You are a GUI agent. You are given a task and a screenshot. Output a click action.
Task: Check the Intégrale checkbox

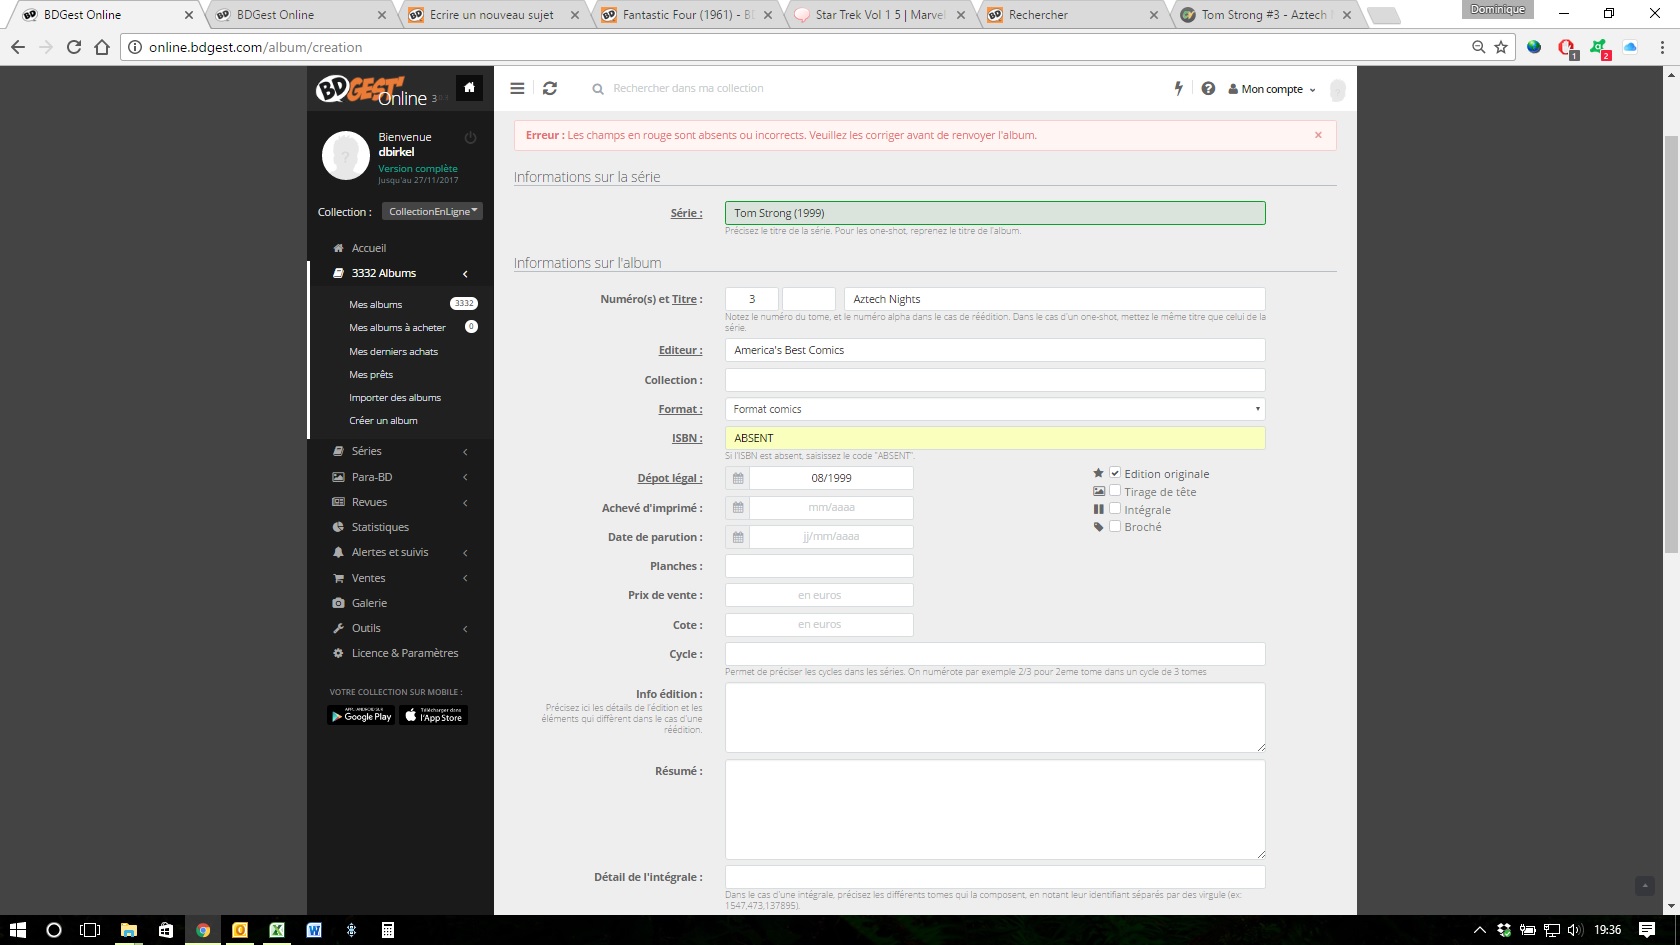pyautogui.click(x=1115, y=509)
